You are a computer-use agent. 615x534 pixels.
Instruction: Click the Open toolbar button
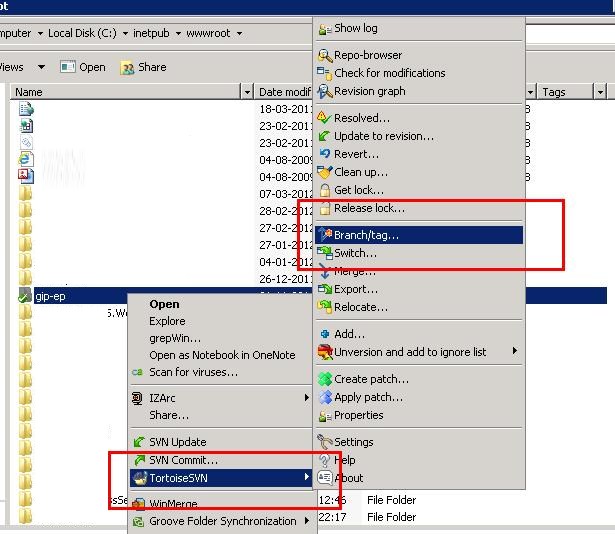tap(83, 67)
